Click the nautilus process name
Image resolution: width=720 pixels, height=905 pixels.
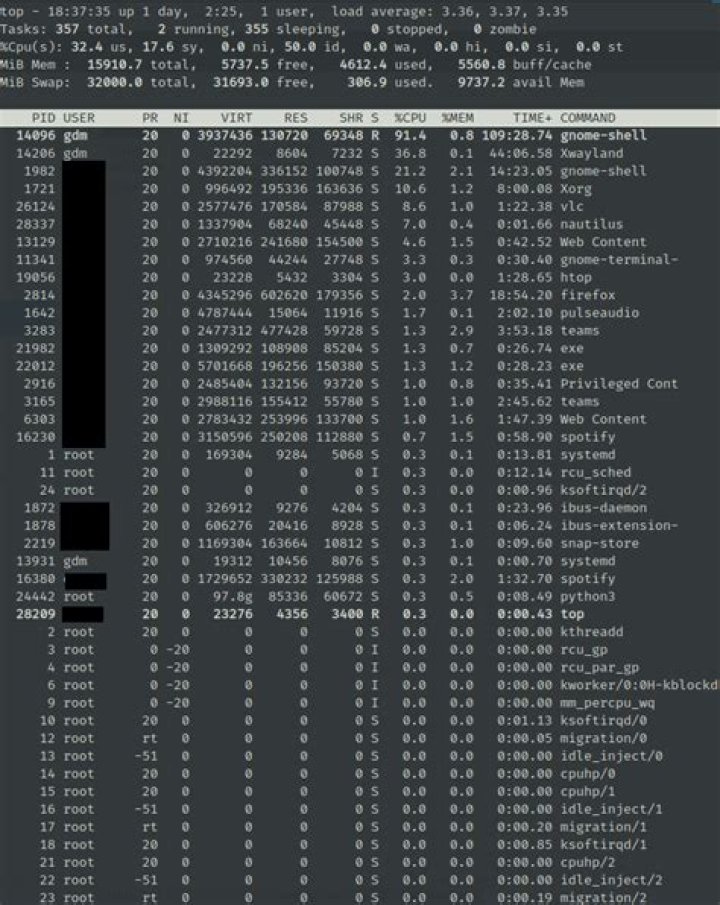tap(591, 224)
